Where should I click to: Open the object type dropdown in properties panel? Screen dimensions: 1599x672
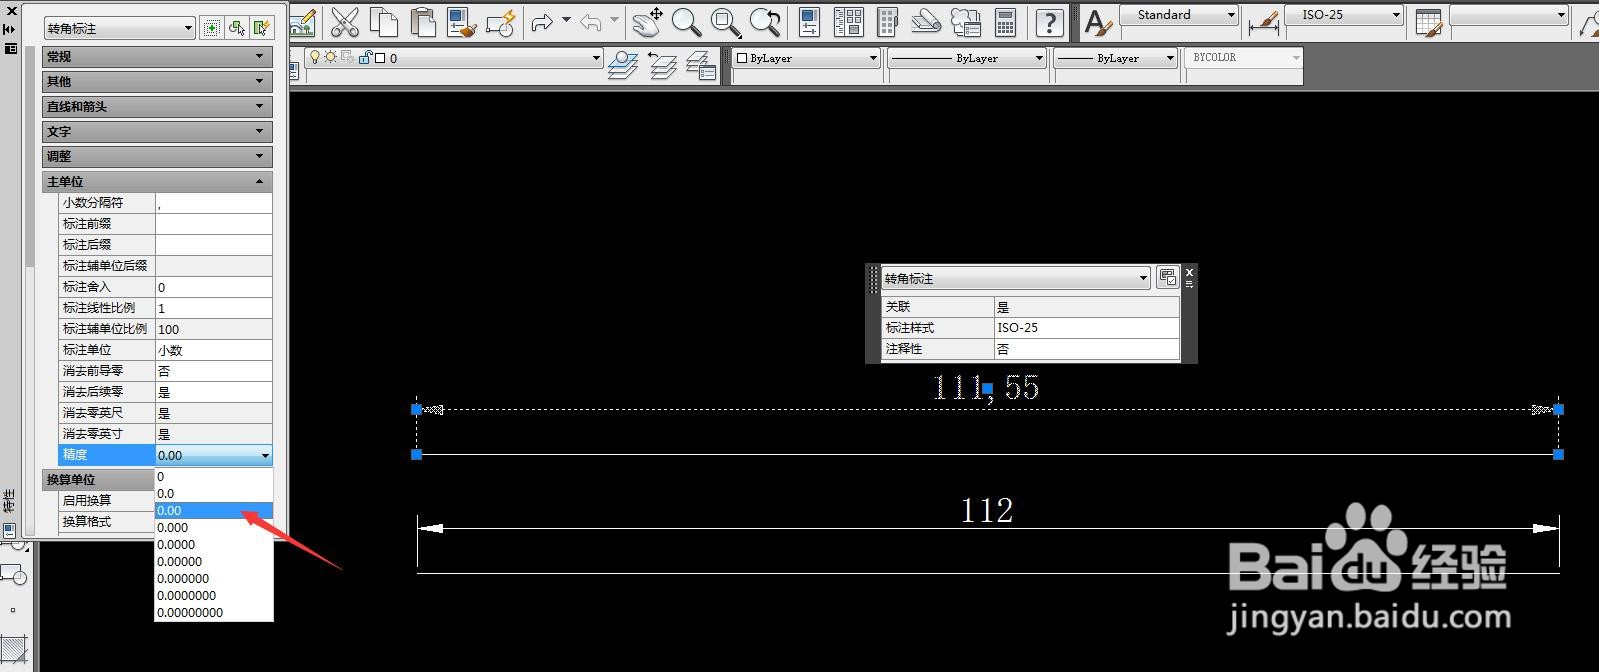click(119, 28)
